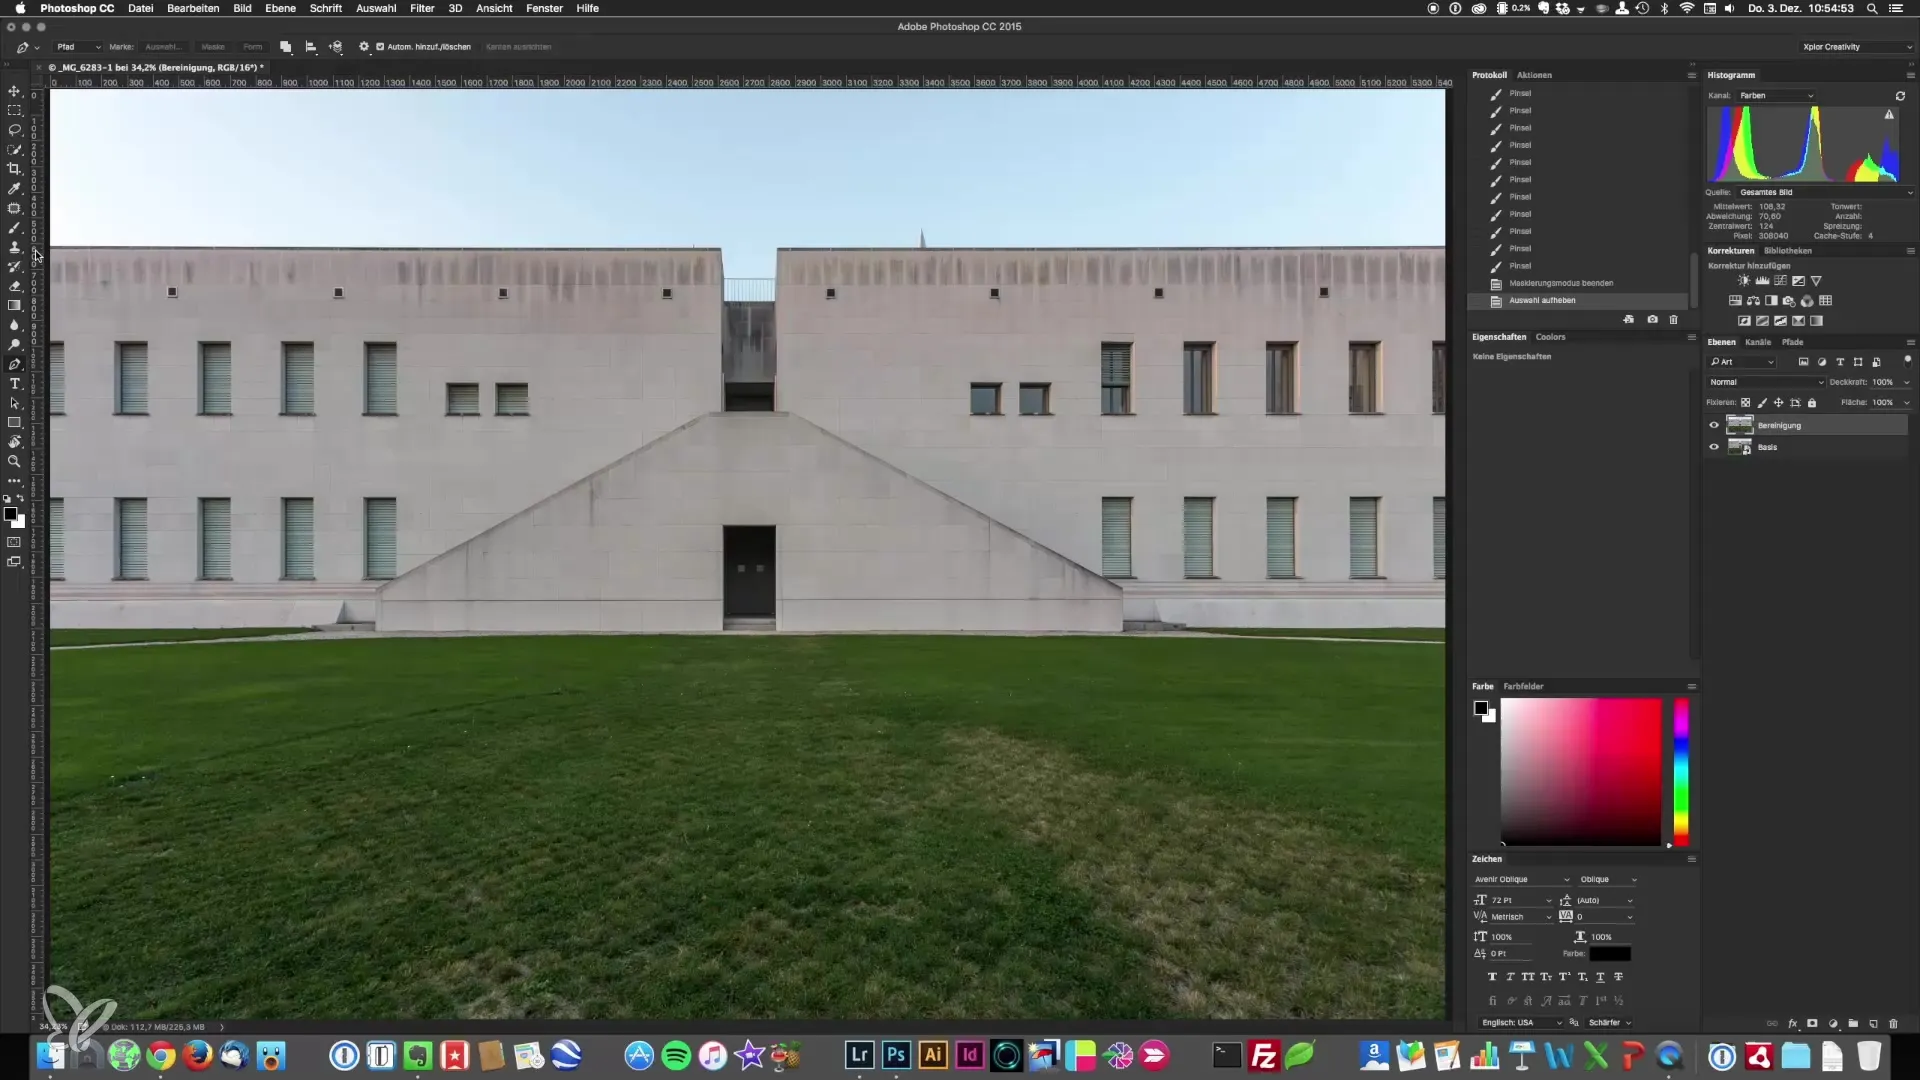Delete history state with Protokoll trash icon
Viewport: 1920px width, 1080px height.
(x=1673, y=319)
